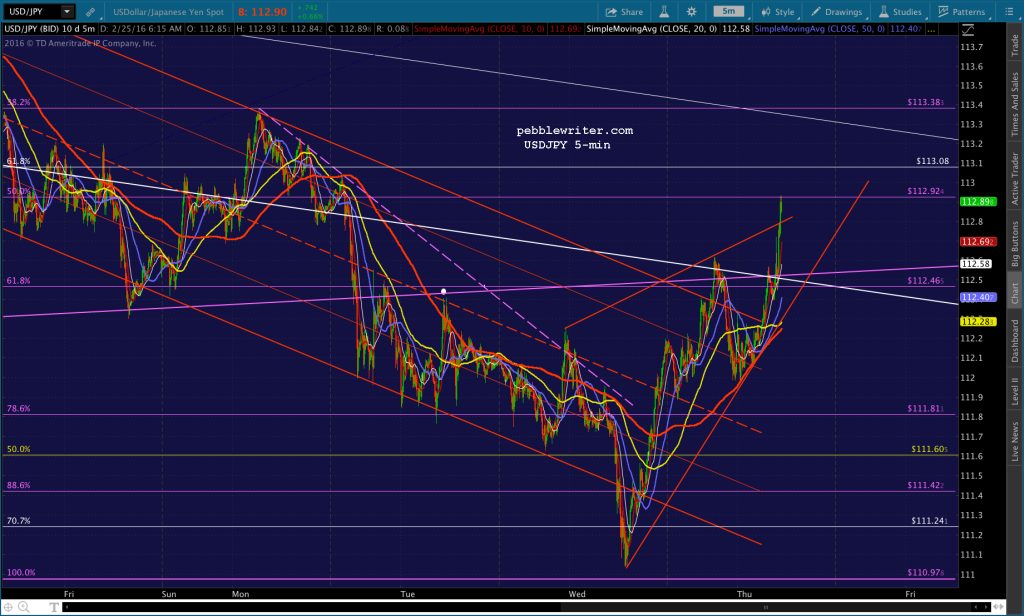Viewport: 1024px width, 616px height.
Task: Open the Studies menu
Action: (900, 12)
